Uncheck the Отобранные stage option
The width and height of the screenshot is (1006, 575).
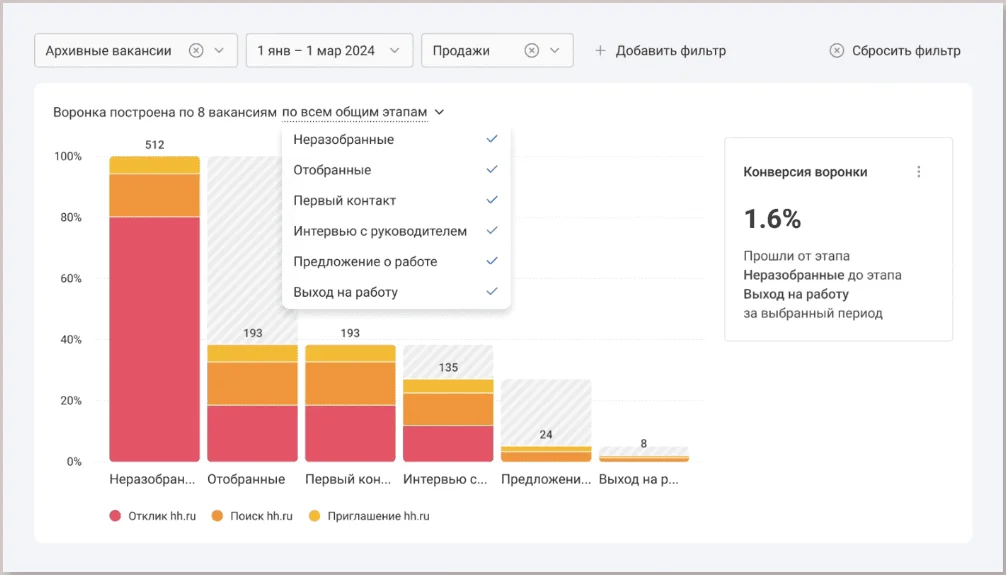(491, 170)
